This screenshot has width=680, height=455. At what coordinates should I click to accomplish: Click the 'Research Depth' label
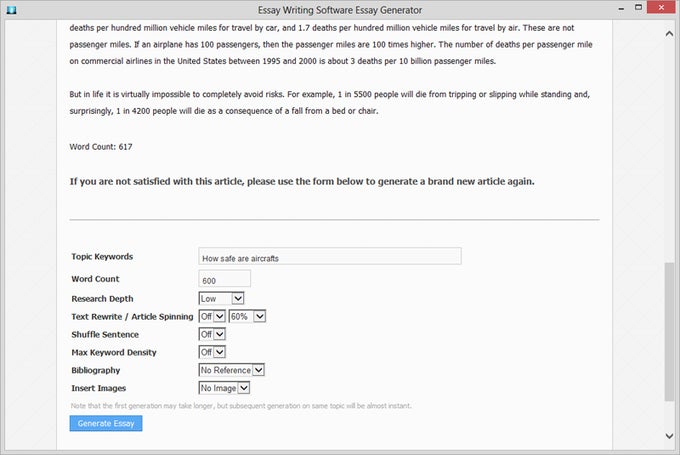(102, 299)
